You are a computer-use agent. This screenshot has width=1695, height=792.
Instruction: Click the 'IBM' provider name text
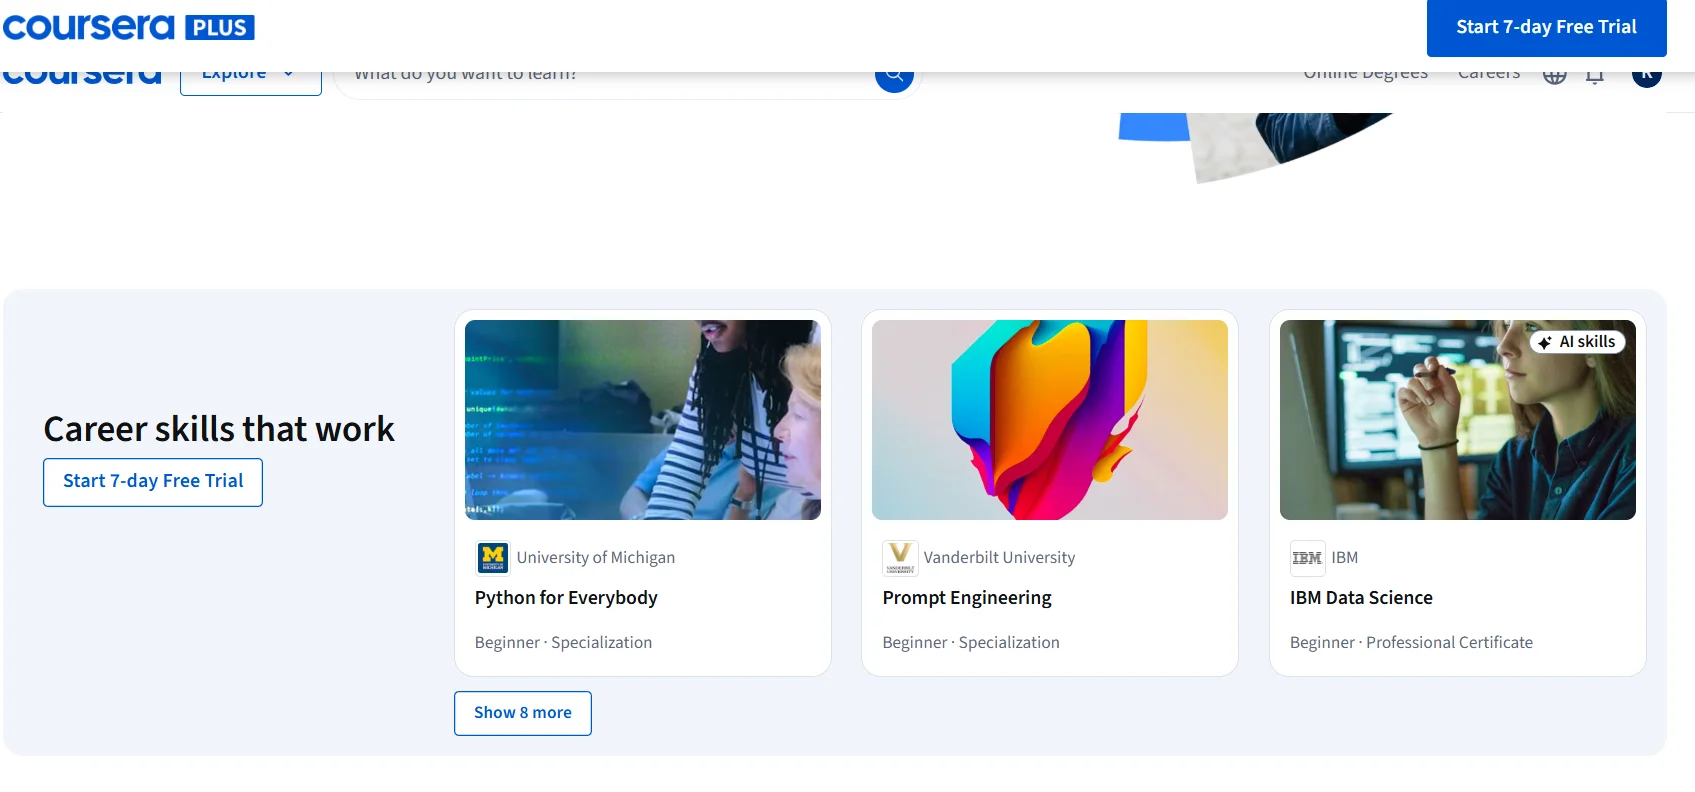click(x=1345, y=558)
